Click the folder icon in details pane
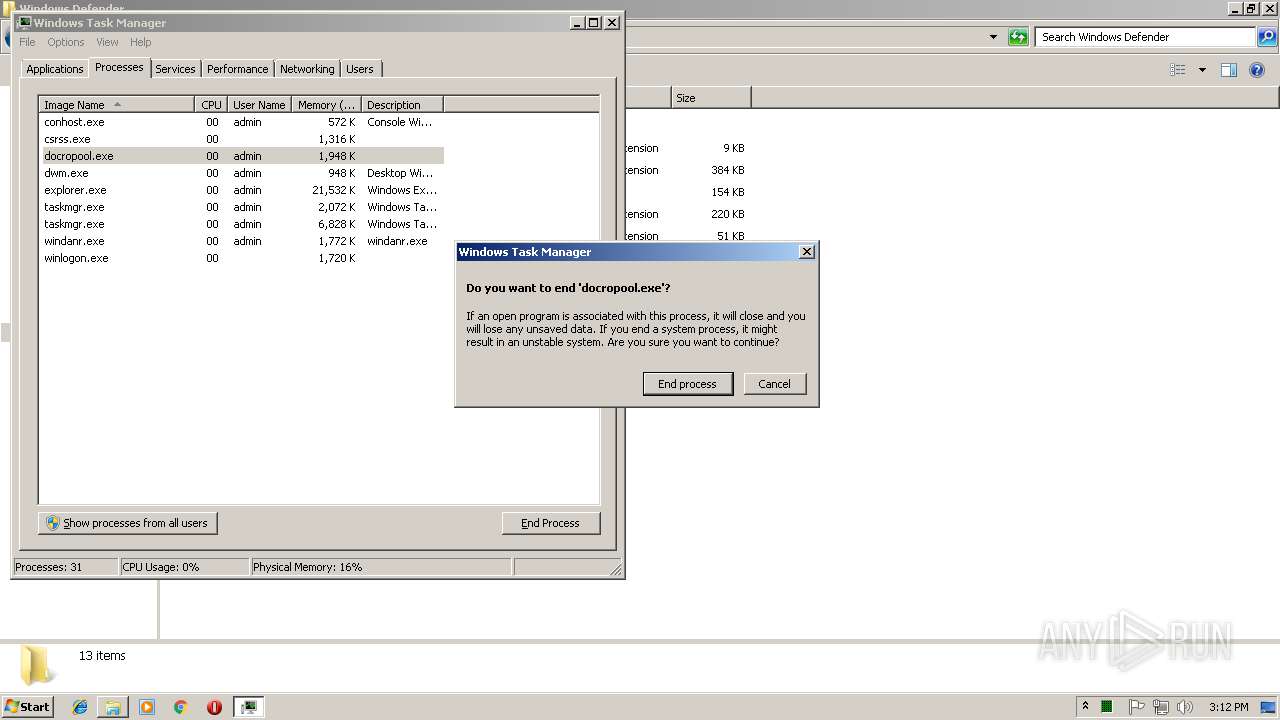Screen dimensions: 1280x720 pyautogui.click(x=37, y=665)
